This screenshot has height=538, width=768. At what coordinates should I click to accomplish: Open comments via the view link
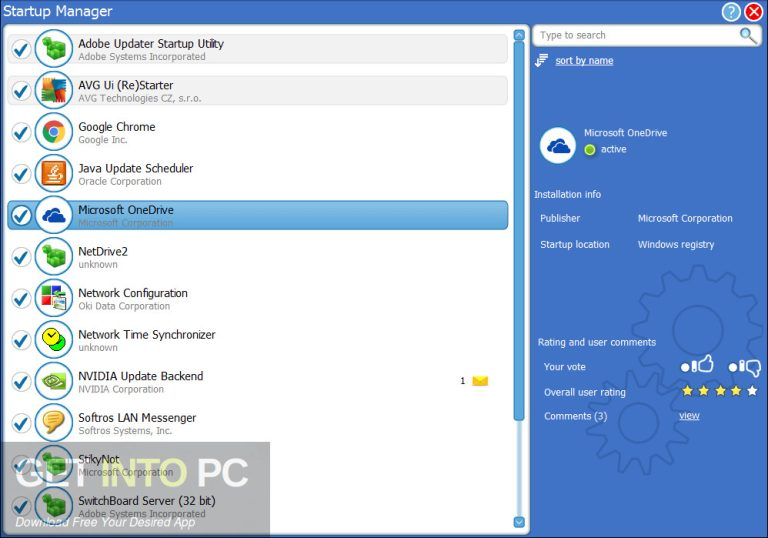click(689, 416)
